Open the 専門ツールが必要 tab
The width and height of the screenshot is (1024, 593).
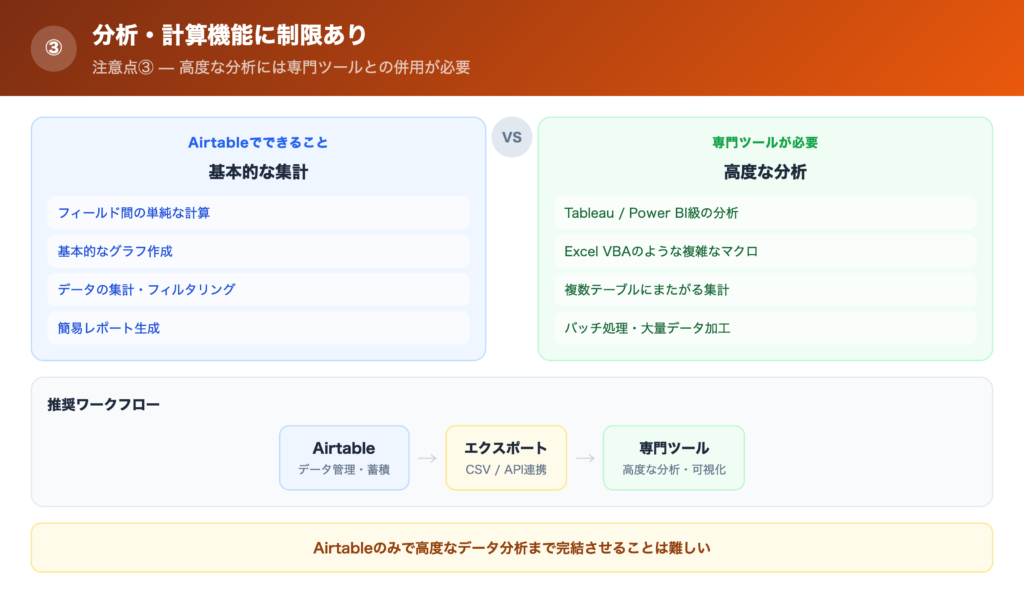point(765,141)
